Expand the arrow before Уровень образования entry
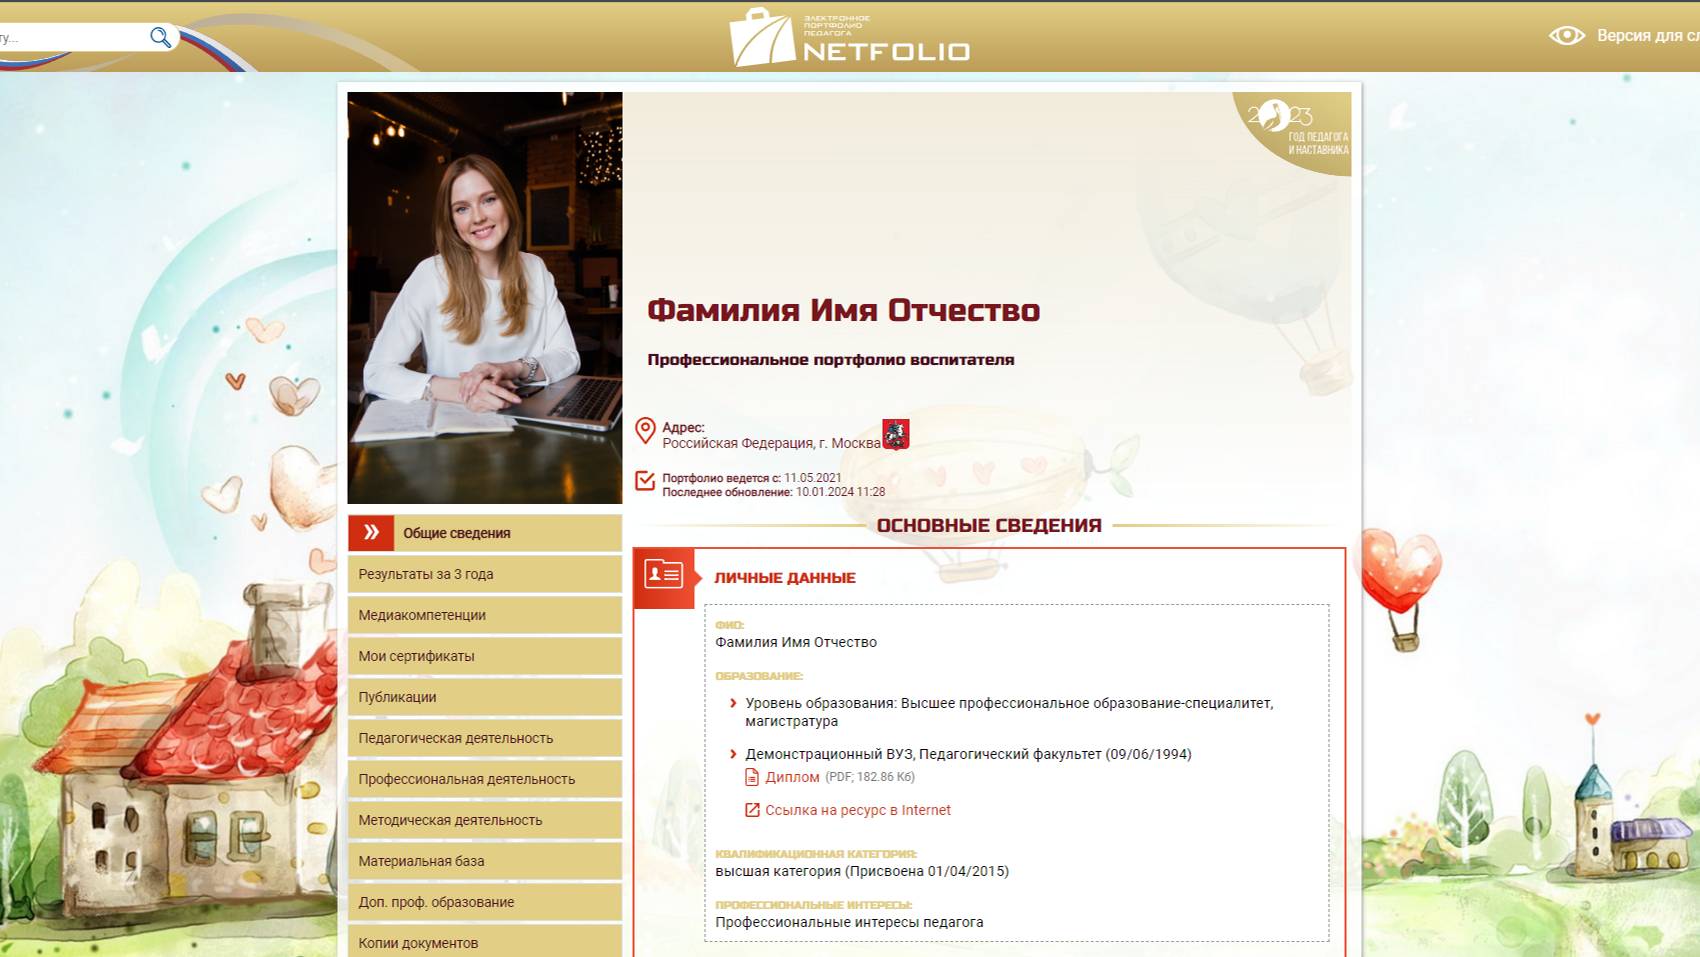 (734, 704)
